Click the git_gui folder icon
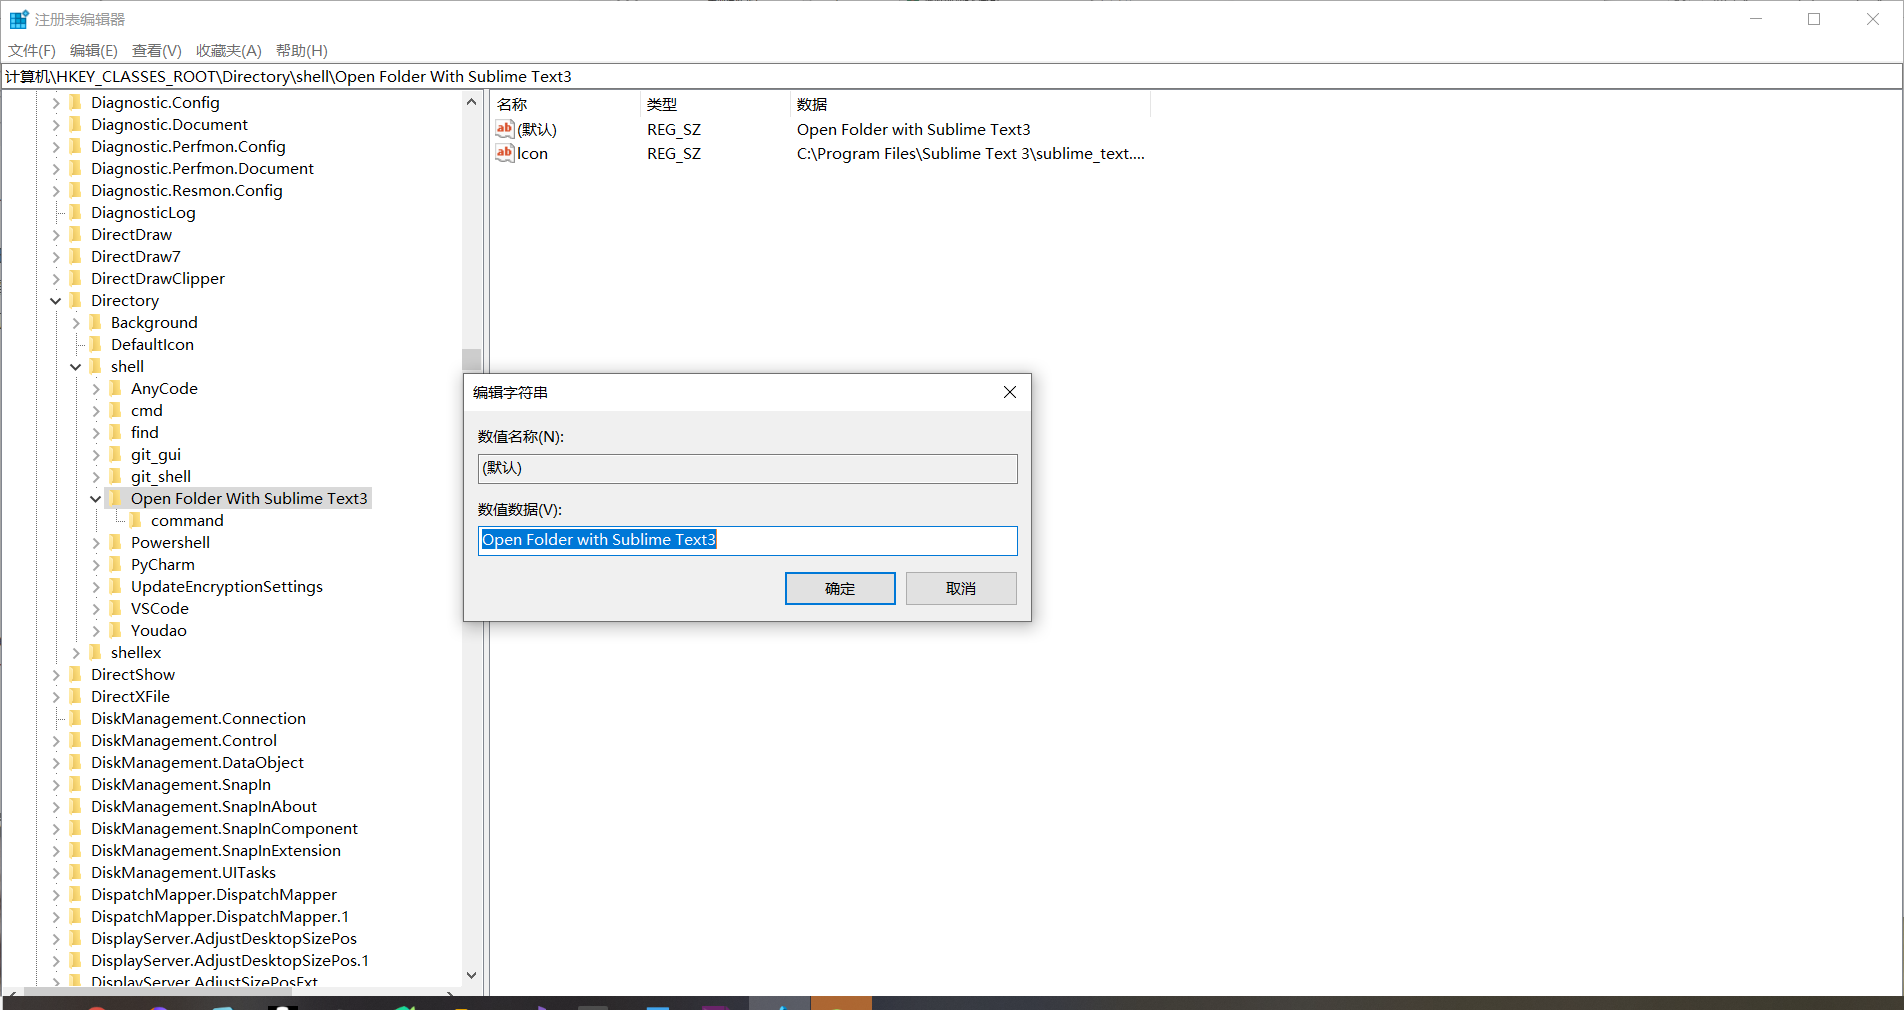 pos(115,454)
